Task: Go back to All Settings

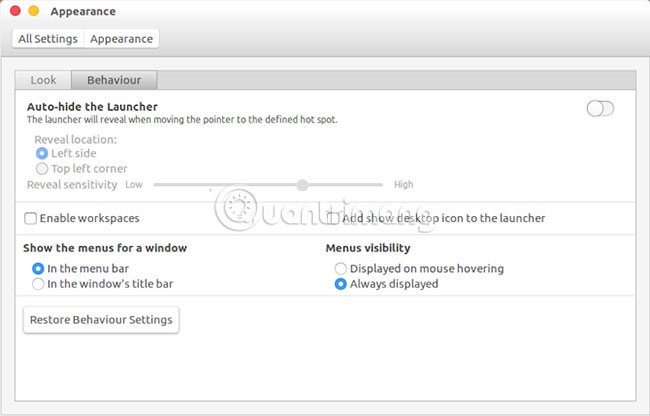Action: pyautogui.click(x=48, y=39)
